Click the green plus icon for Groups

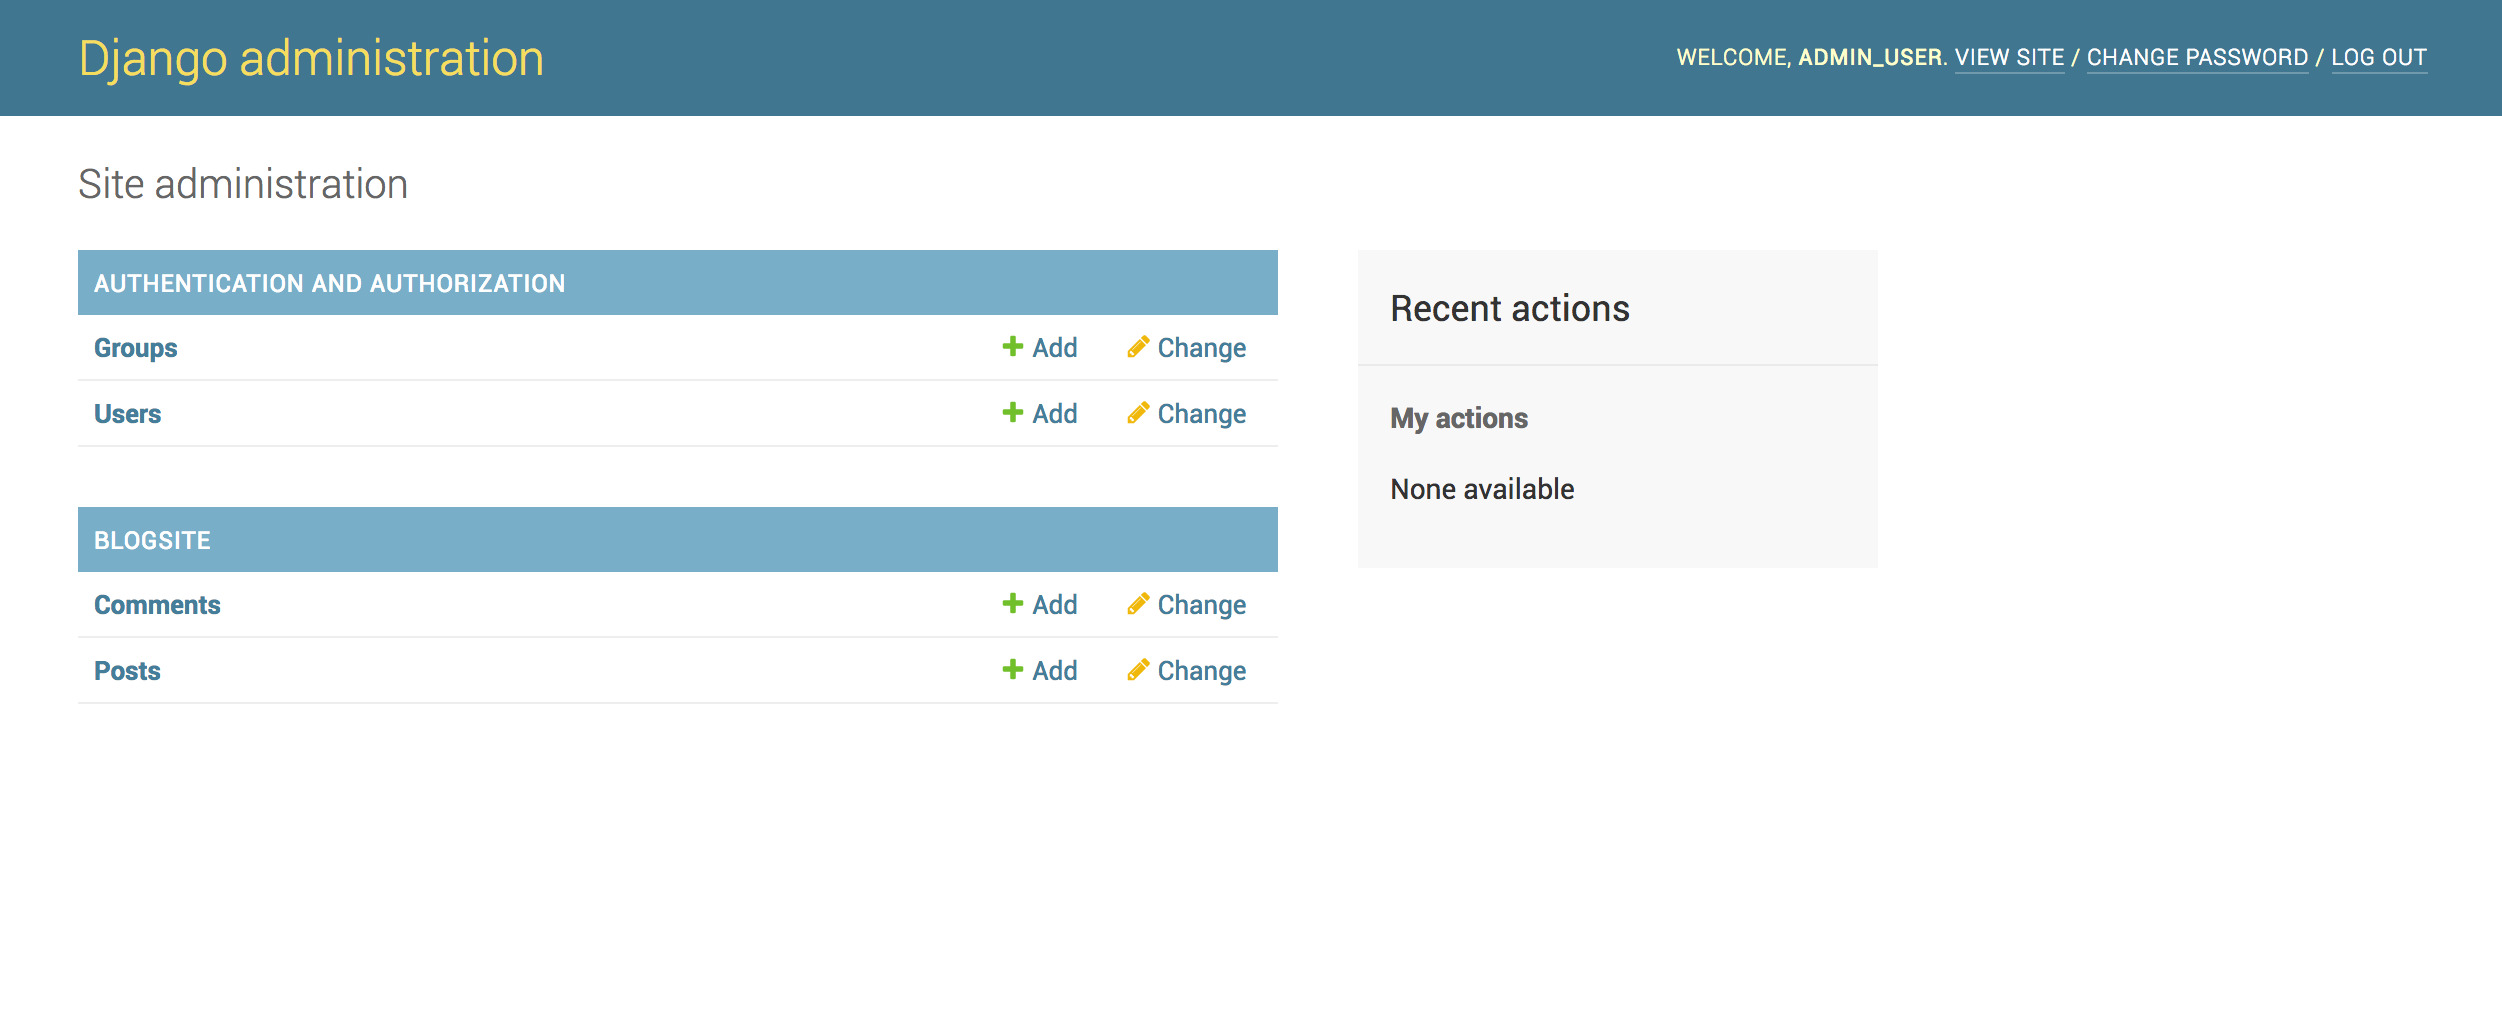[1012, 347]
